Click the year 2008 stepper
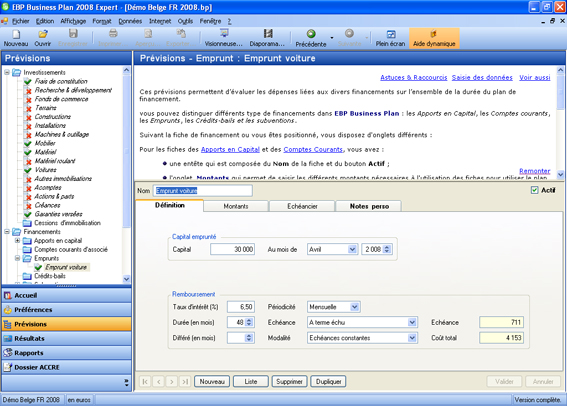Image resolution: width=567 pixels, height=406 pixels. pos(387,249)
